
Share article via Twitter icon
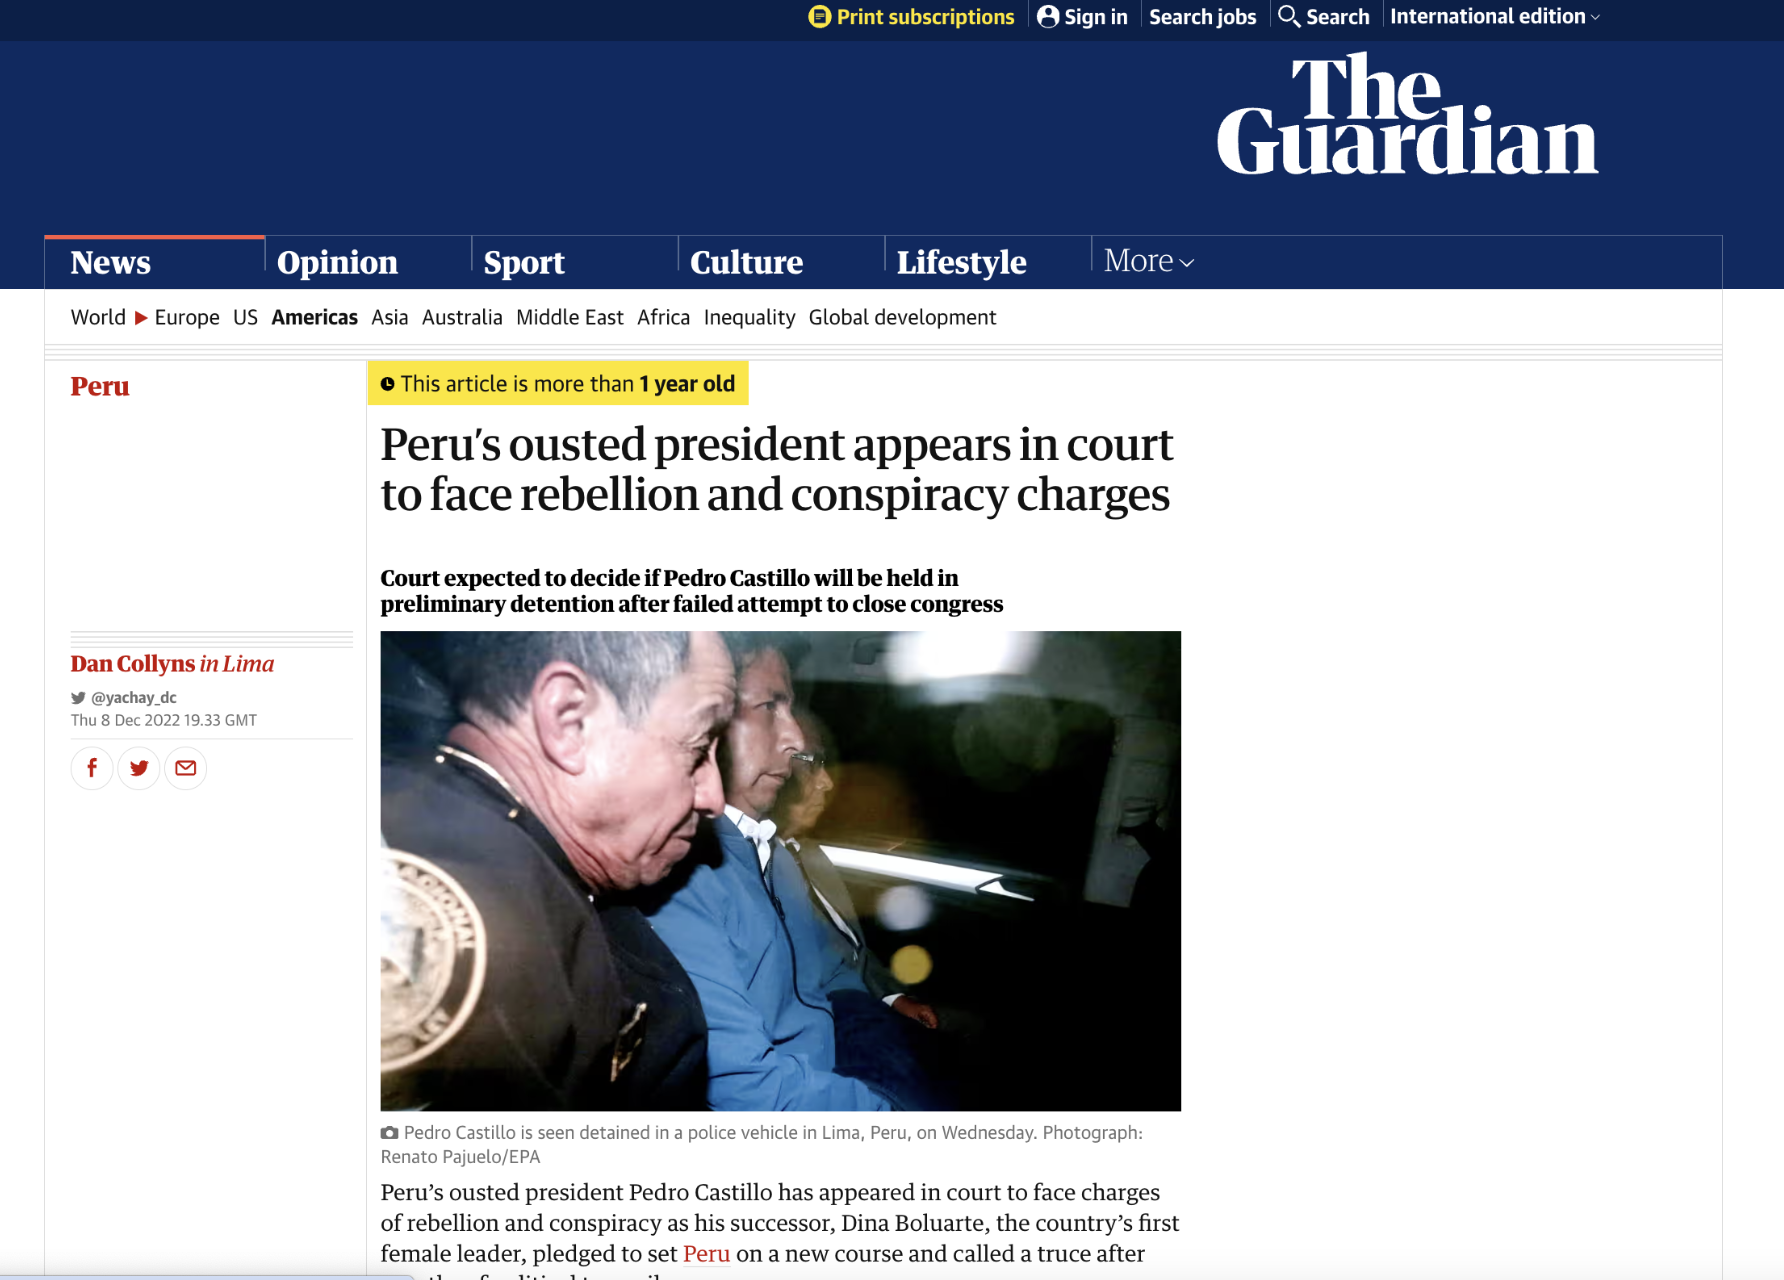[139, 768]
